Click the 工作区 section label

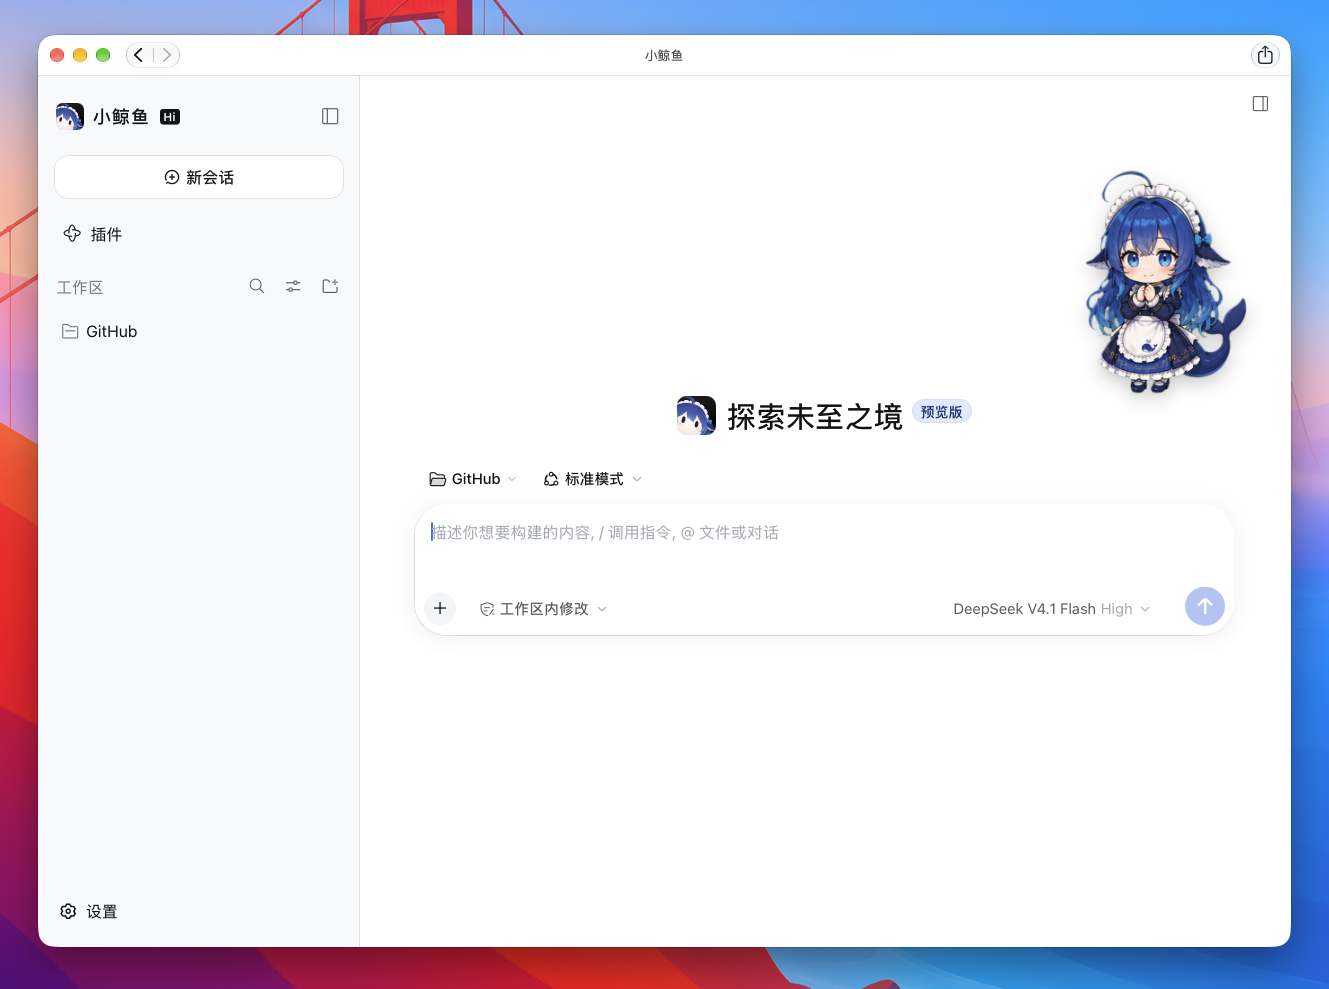click(80, 288)
